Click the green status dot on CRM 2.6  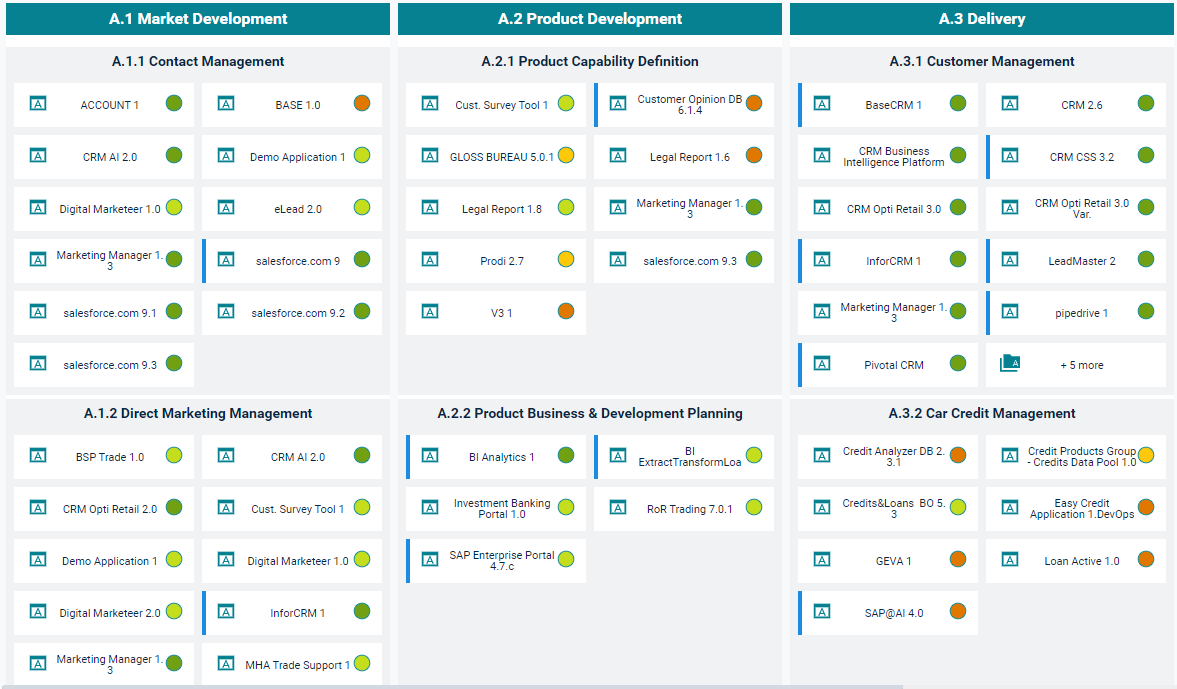pyautogui.click(x=1146, y=103)
